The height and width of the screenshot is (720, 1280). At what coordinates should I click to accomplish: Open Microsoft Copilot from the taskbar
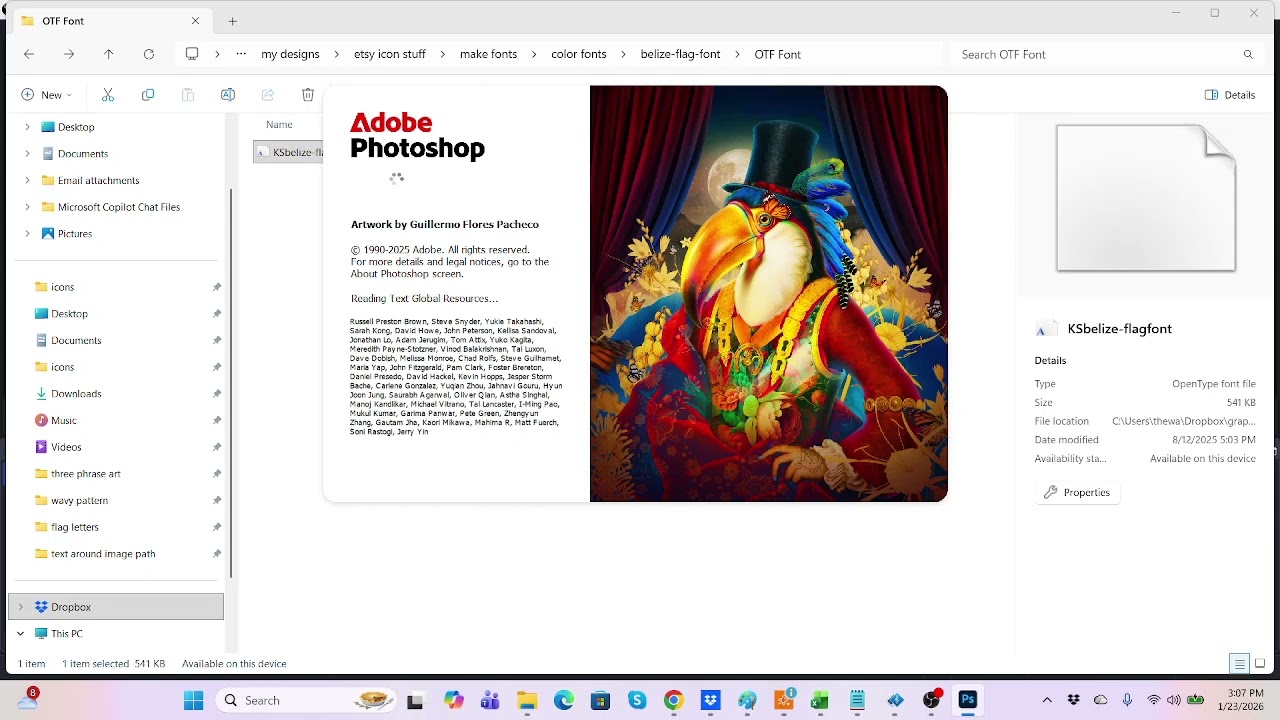[454, 700]
